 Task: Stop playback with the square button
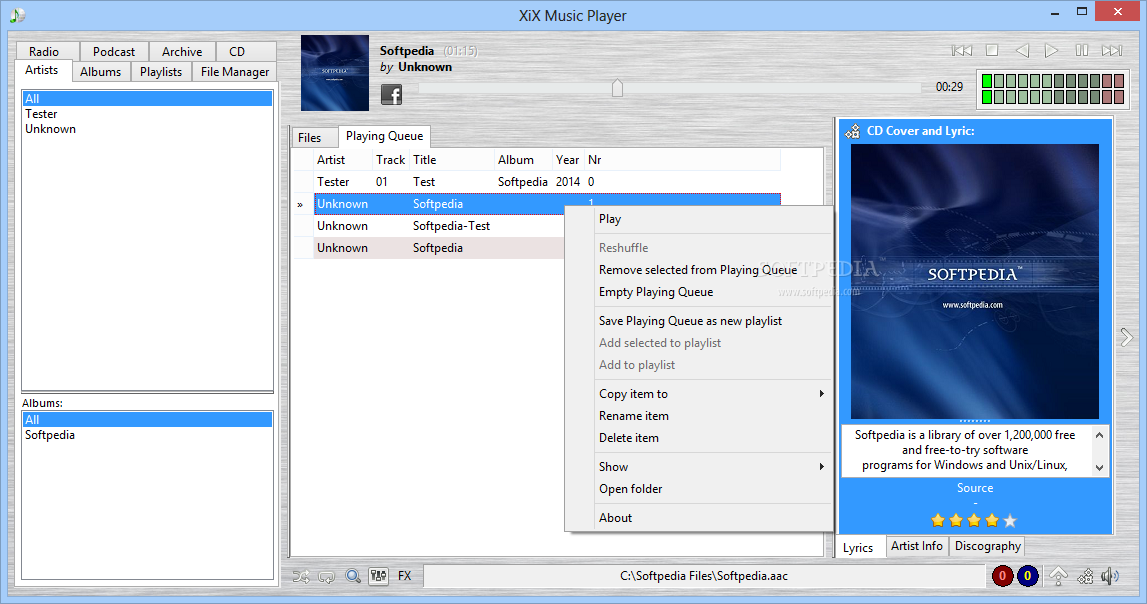tap(992, 50)
